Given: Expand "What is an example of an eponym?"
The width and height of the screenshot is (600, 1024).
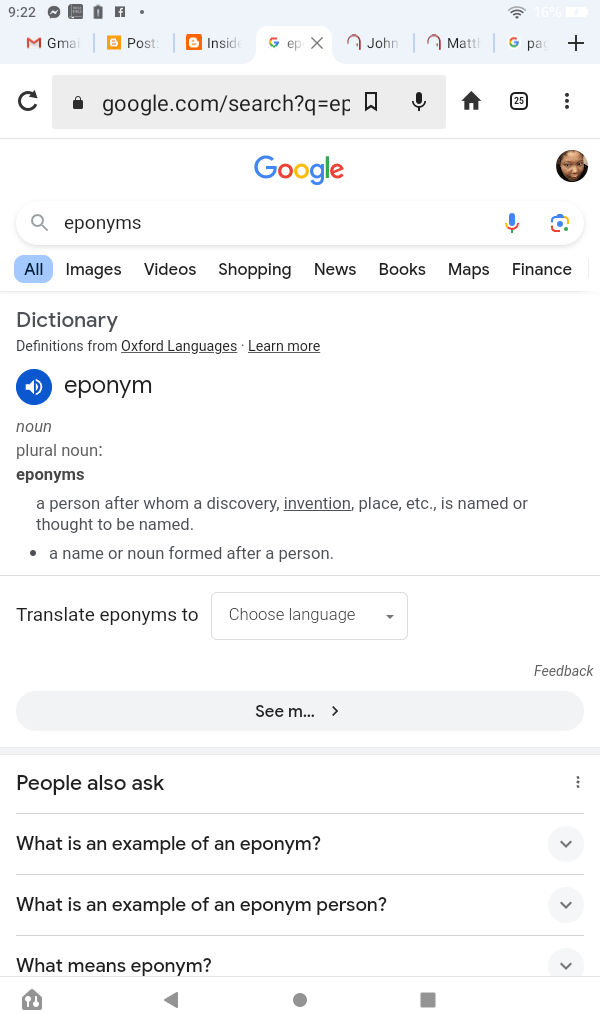Looking at the screenshot, I should pyautogui.click(x=565, y=844).
